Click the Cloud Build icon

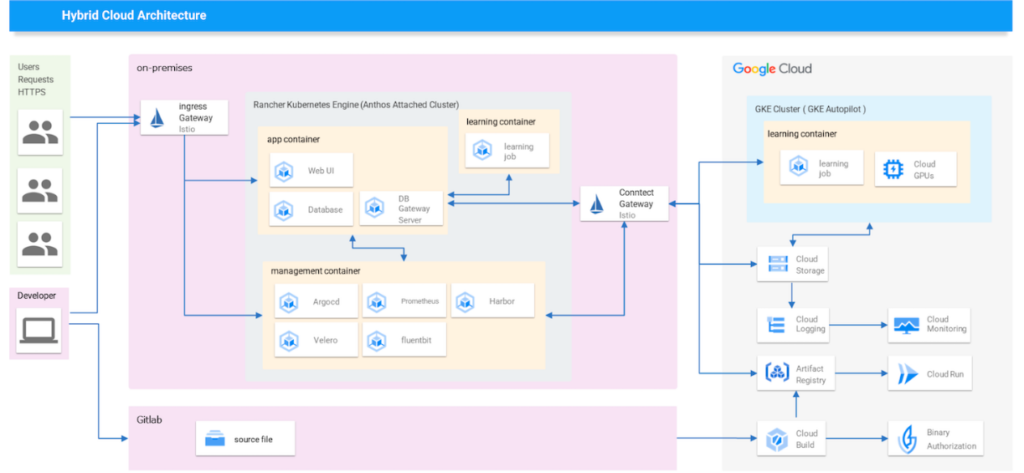click(777, 438)
